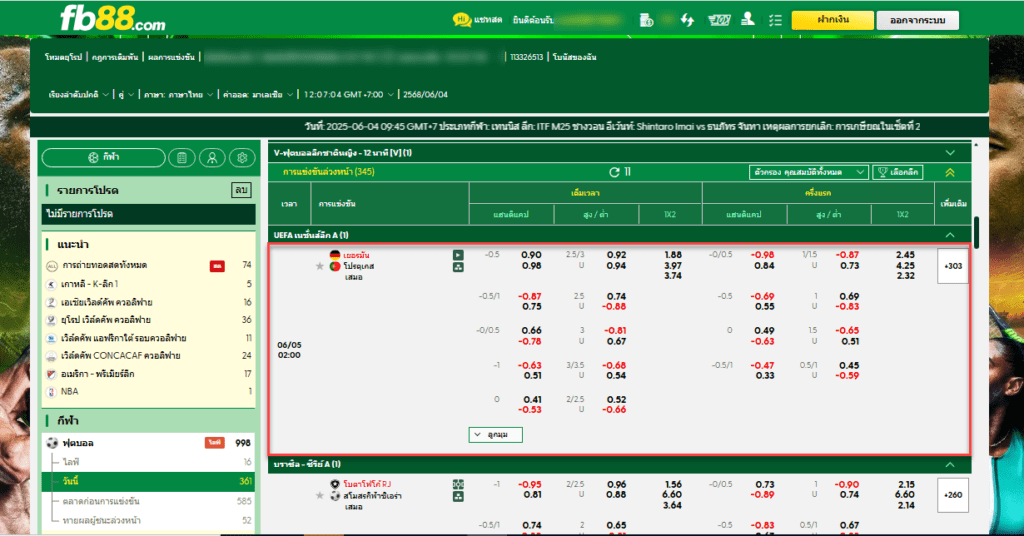This screenshot has width=1024, height=536.
Task: Open statistics icon for Germany vs Portugal
Action: pyautogui.click(x=458, y=267)
